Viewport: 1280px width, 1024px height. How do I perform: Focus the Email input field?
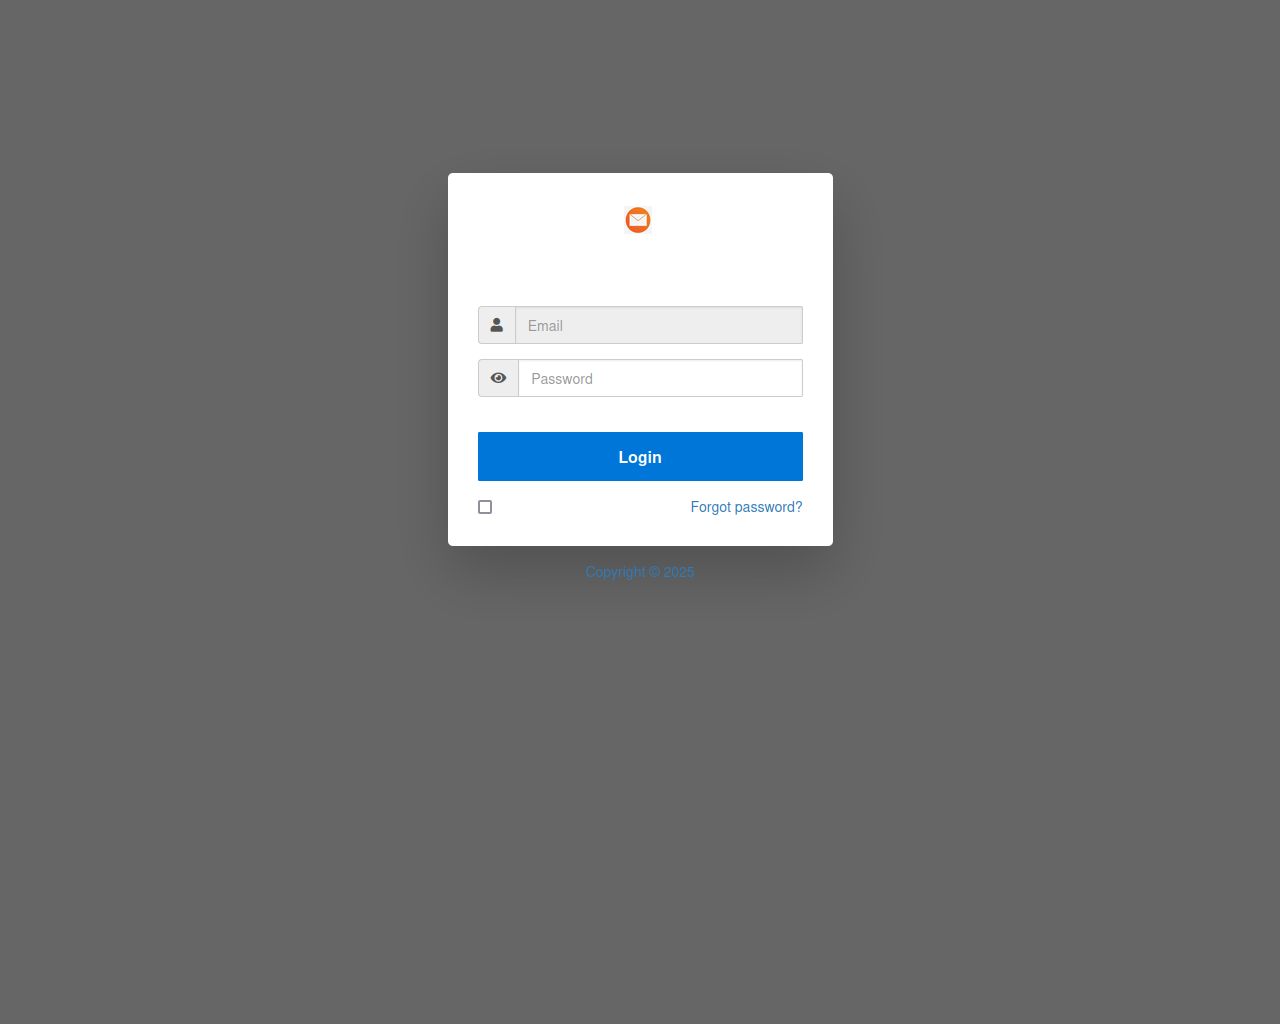[659, 325]
